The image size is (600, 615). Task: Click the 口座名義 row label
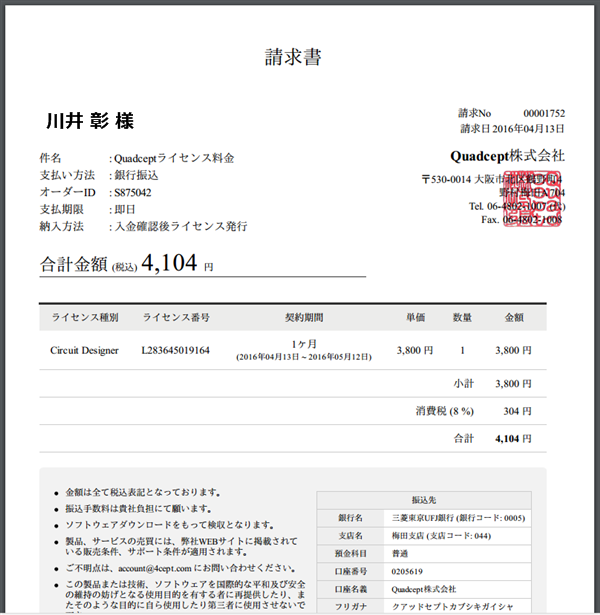click(351, 589)
